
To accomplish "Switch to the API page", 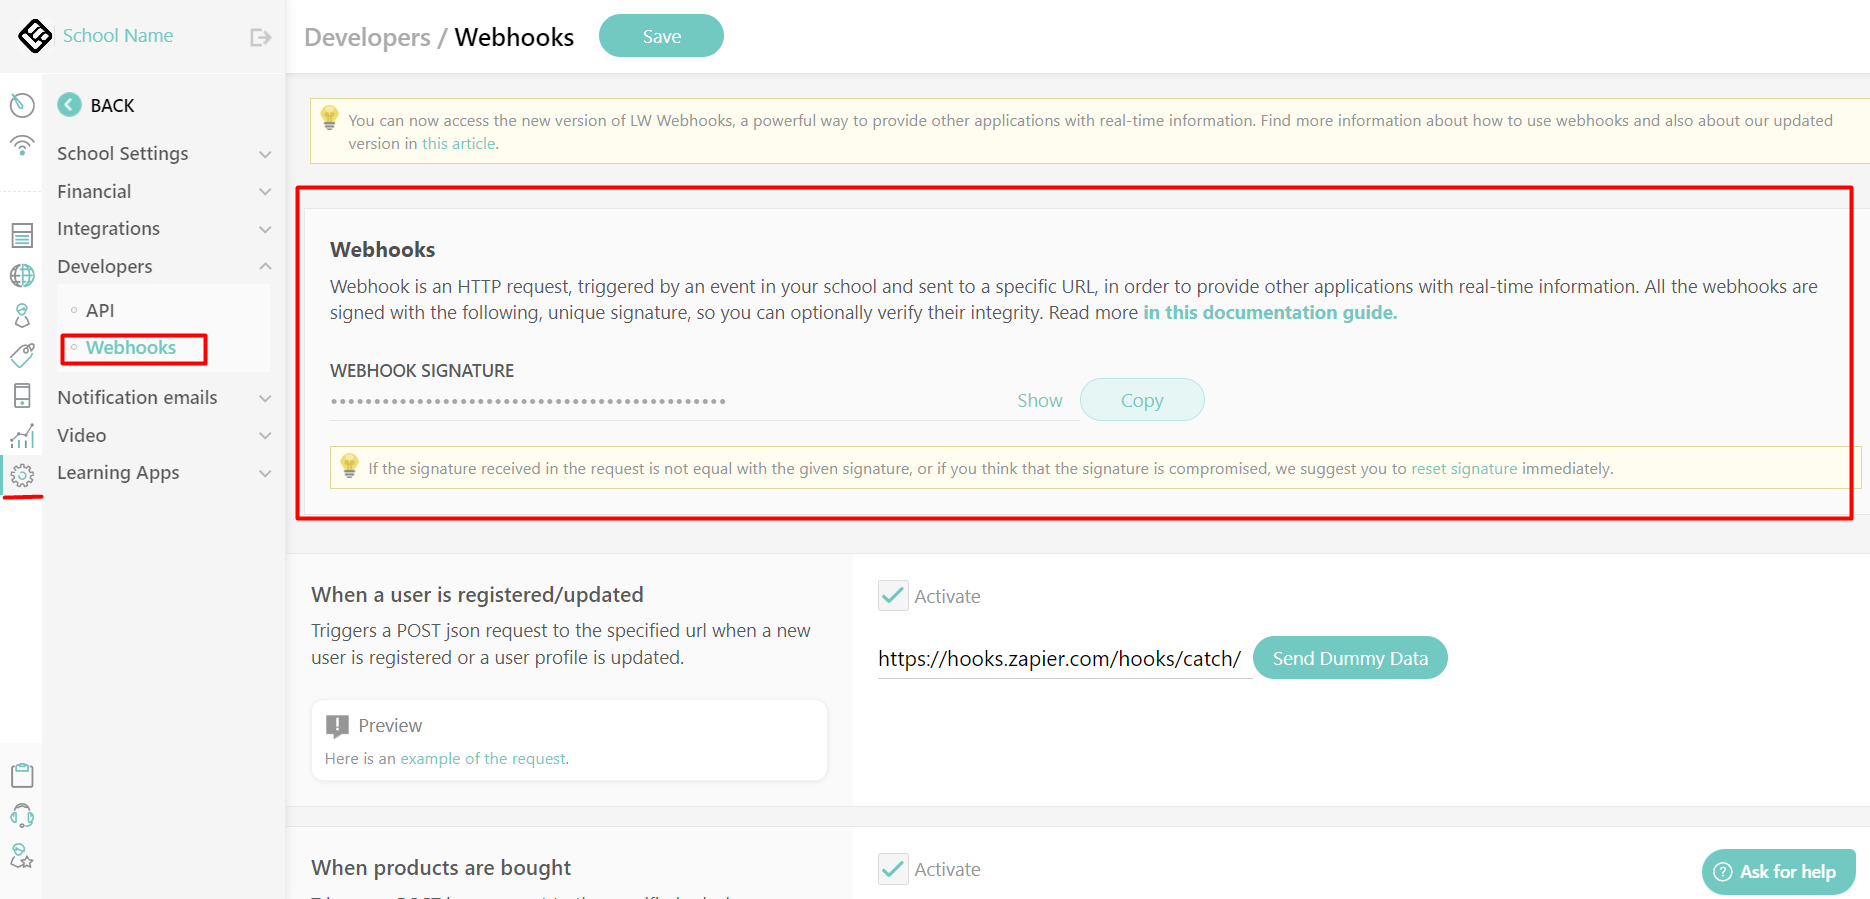I will (100, 310).
